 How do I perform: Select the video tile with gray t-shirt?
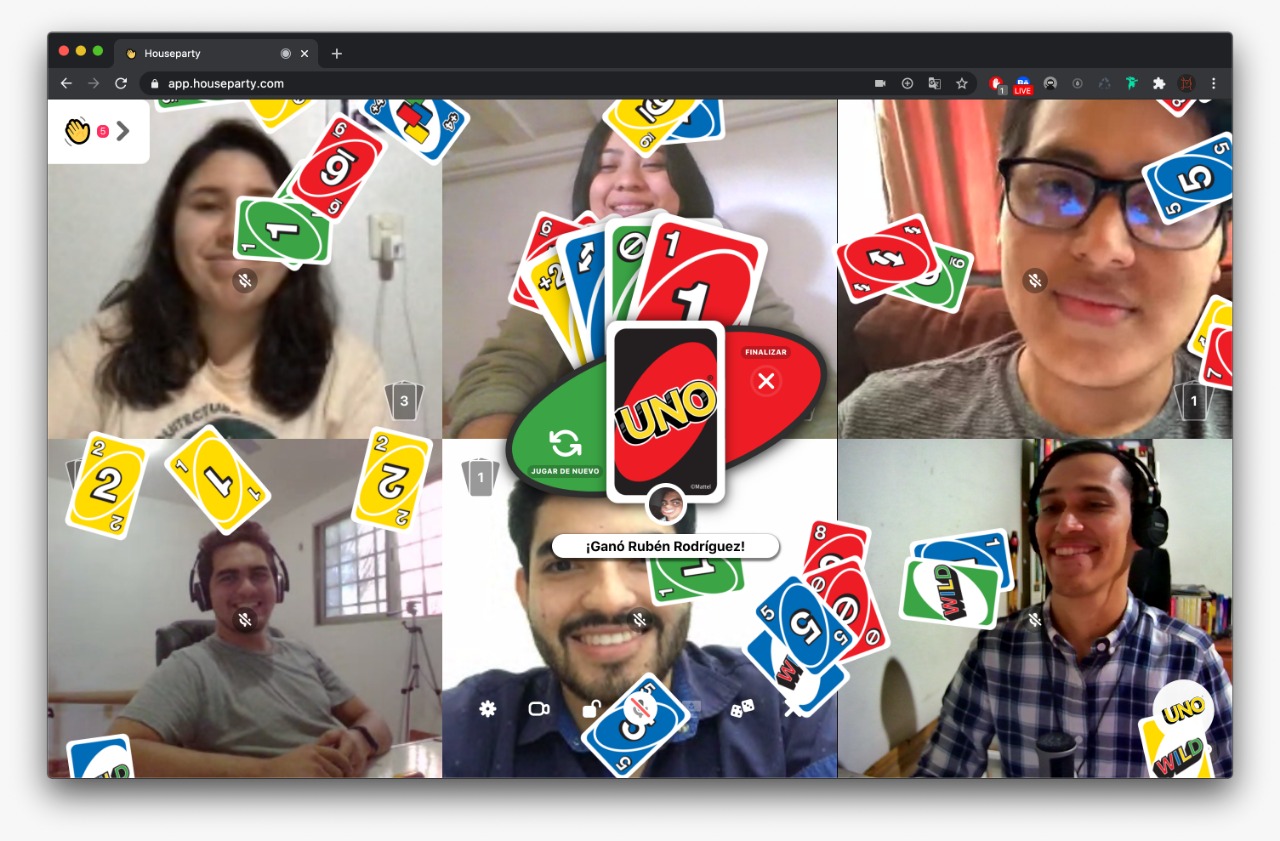click(x=245, y=608)
